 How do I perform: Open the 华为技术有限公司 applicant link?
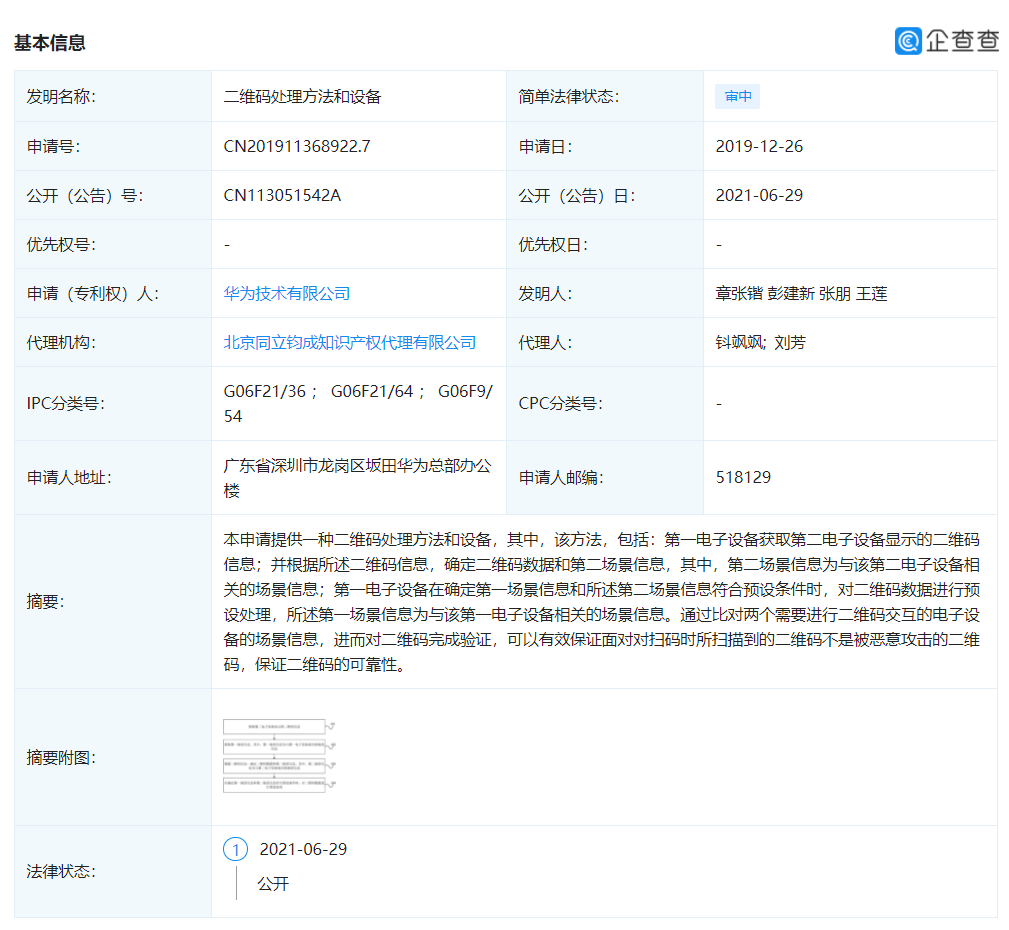tap(286, 293)
